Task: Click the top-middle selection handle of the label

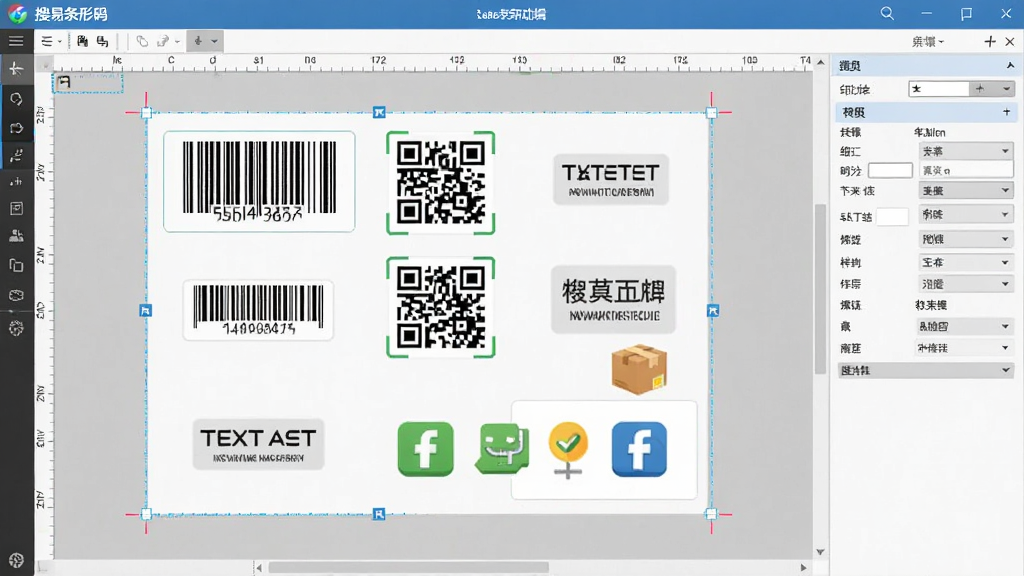Action: [379, 112]
